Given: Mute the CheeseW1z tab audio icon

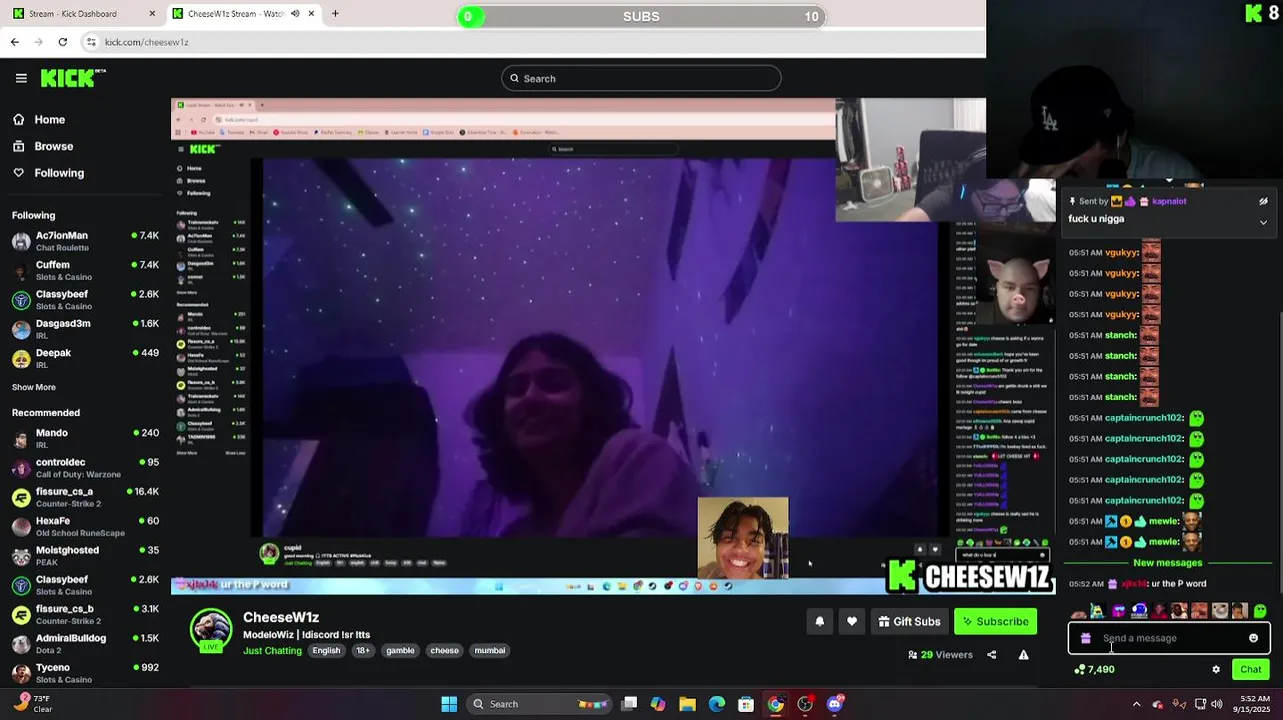Looking at the screenshot, I should (295, 14).
